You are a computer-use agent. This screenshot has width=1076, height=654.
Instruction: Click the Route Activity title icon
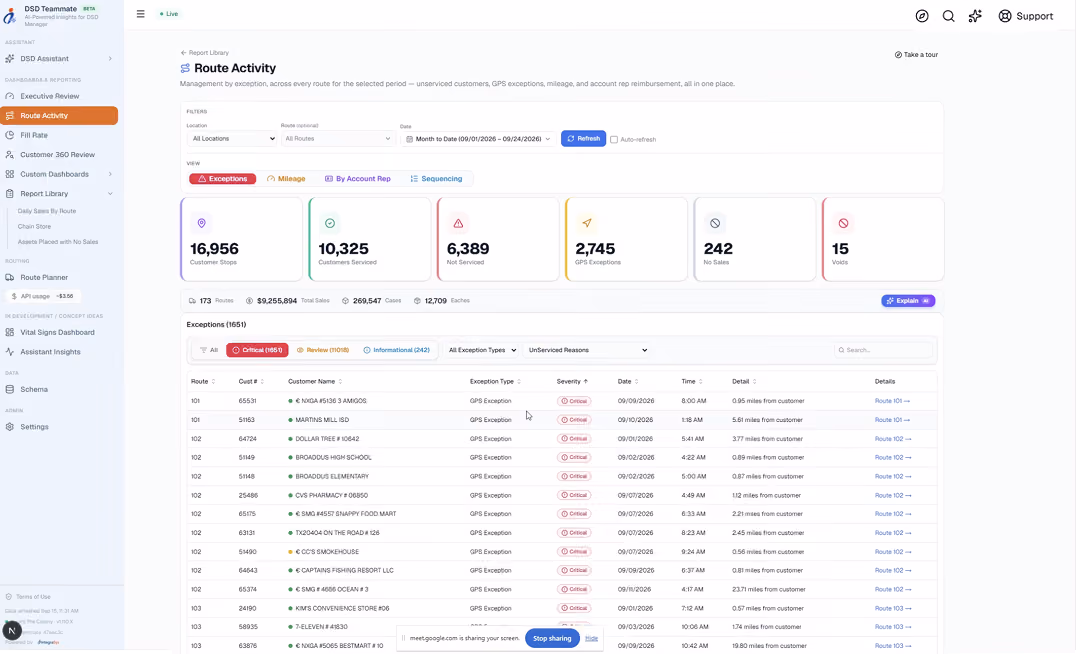point(185,68)
